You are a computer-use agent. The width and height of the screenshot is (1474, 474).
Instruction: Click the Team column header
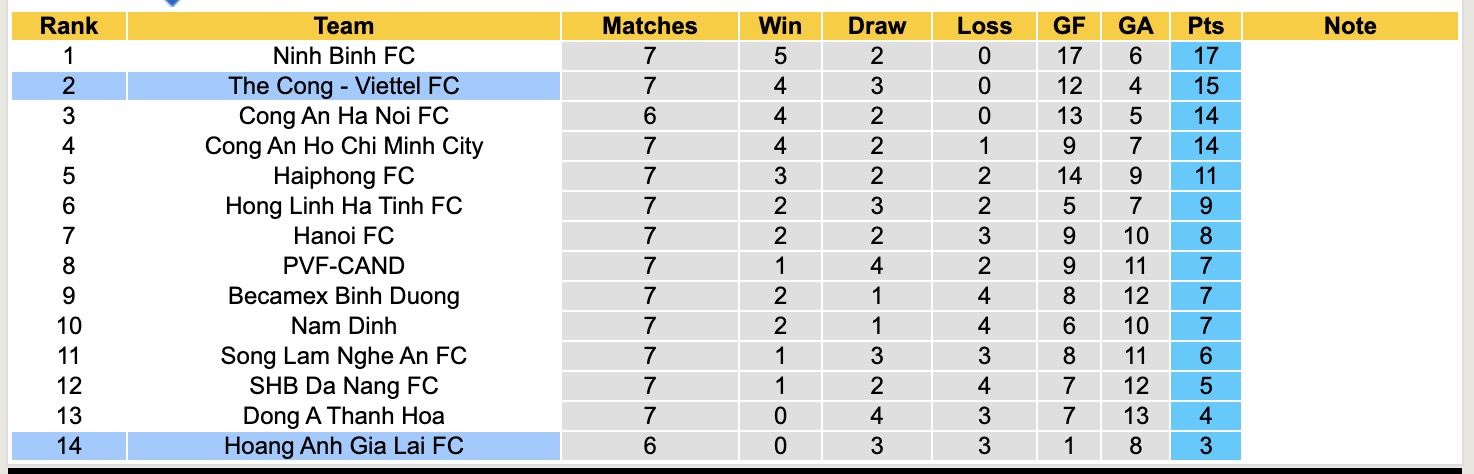[343, 26]
